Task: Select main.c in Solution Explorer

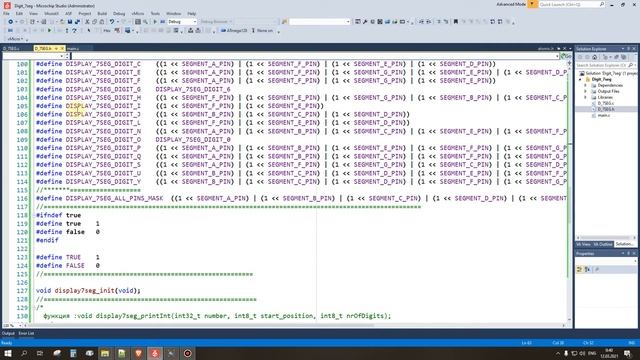Action: (604, 116)
